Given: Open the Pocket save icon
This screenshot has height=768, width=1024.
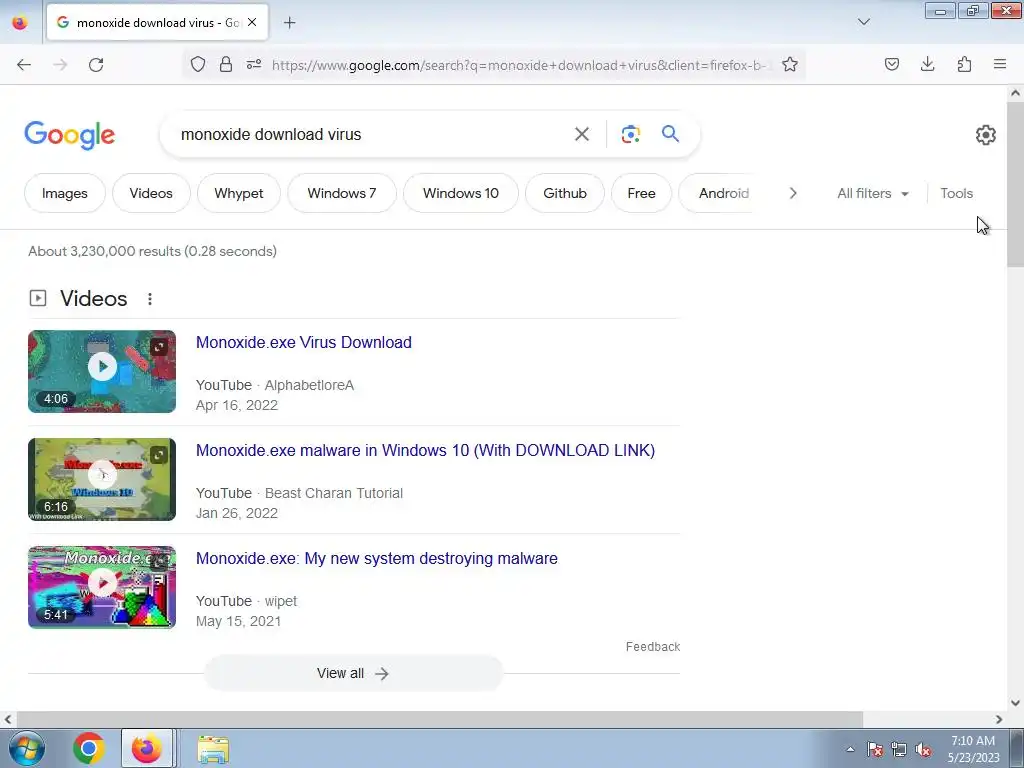Looking at the screenshot, I should [x=892, y=64].
